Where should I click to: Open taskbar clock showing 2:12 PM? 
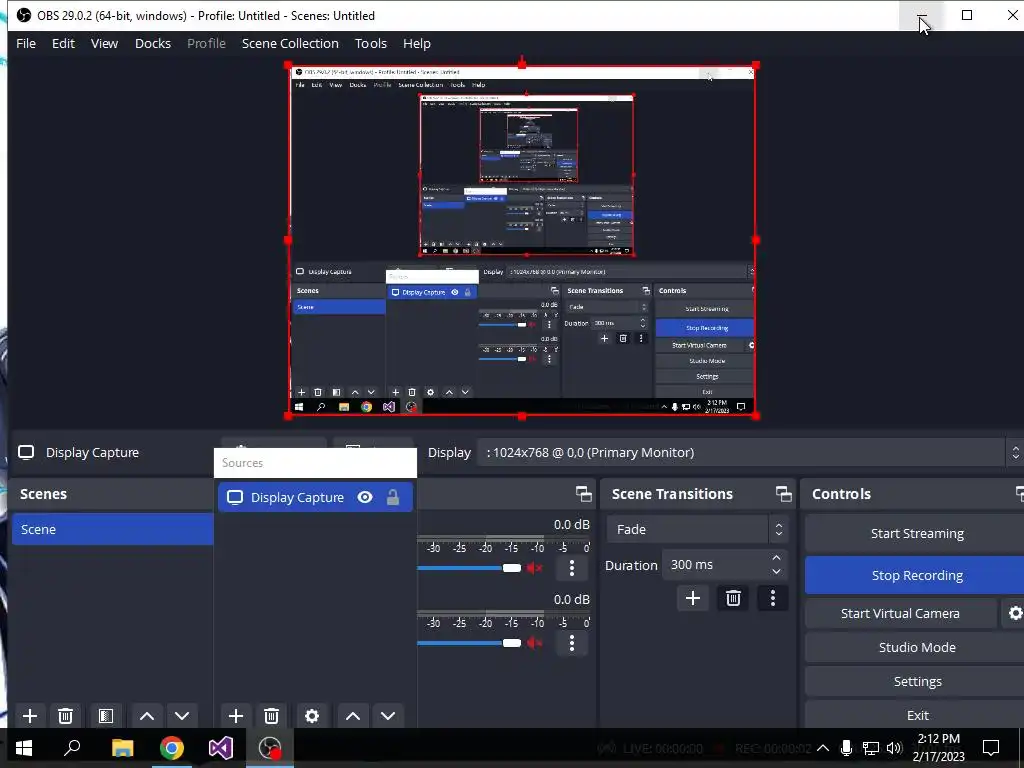pyautogui.click(x=938, y=748)
